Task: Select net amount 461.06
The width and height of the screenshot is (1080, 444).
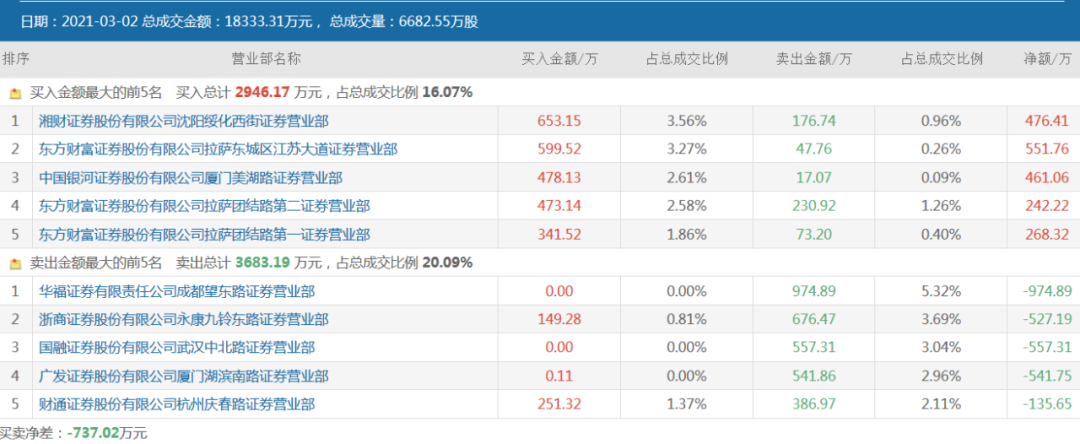Action: point(1048,178)
